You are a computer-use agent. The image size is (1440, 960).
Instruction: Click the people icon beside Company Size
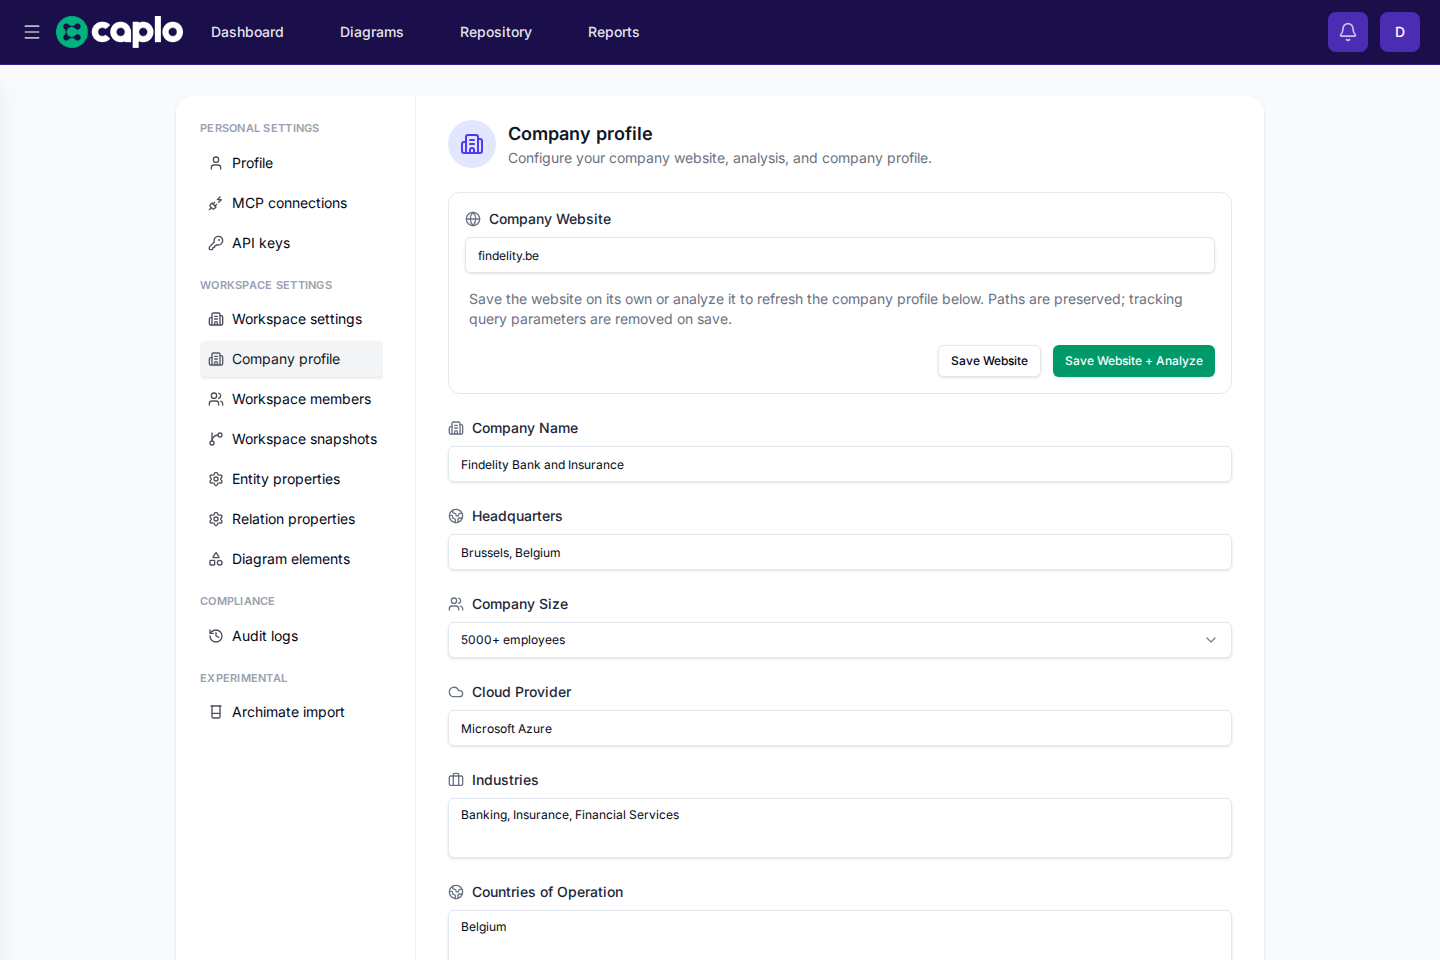coord(456,604)
